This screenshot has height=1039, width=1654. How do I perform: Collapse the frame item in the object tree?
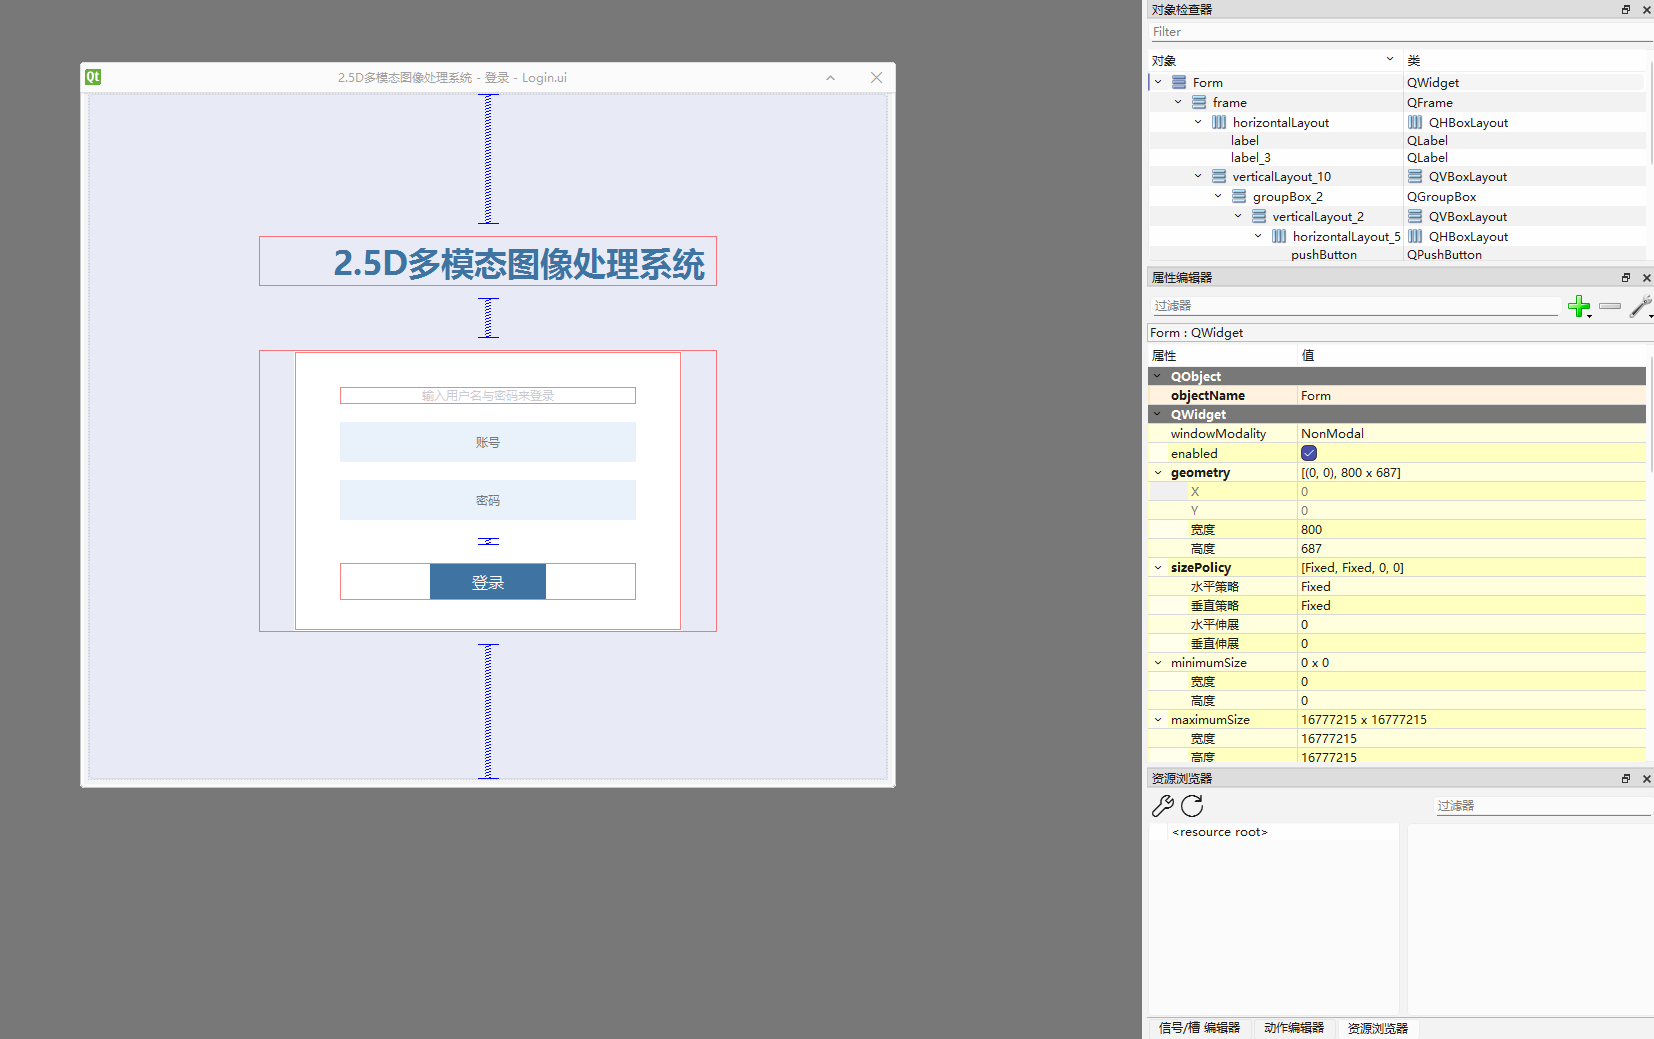1178,102
